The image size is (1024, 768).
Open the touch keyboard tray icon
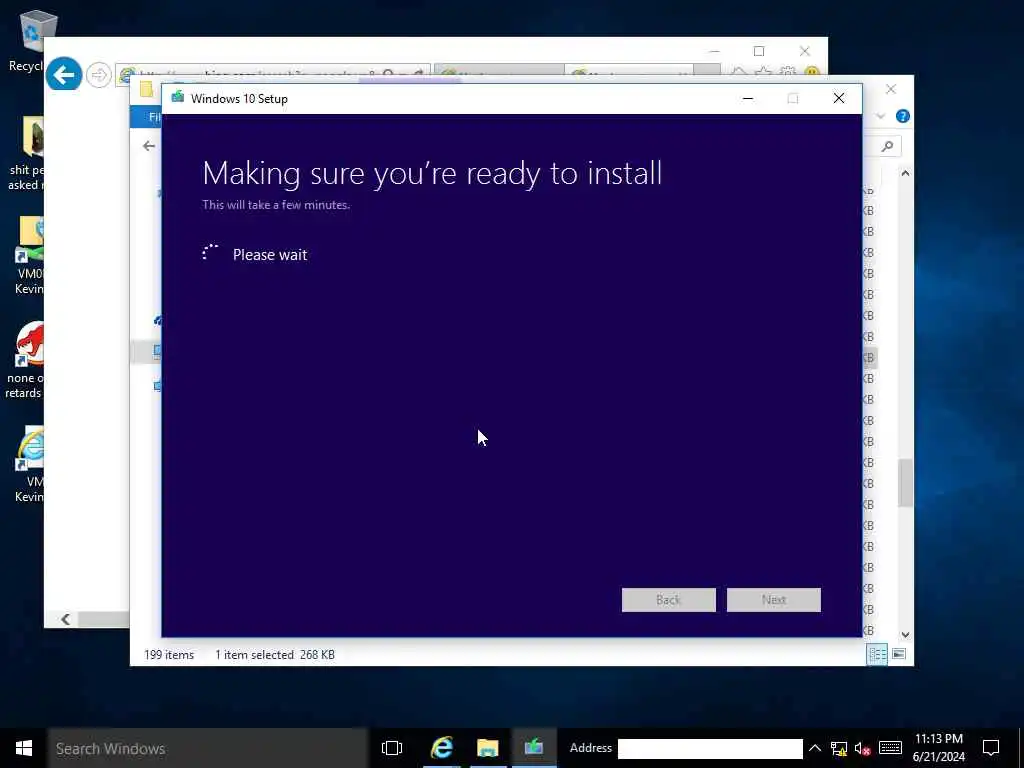(890, 748)
